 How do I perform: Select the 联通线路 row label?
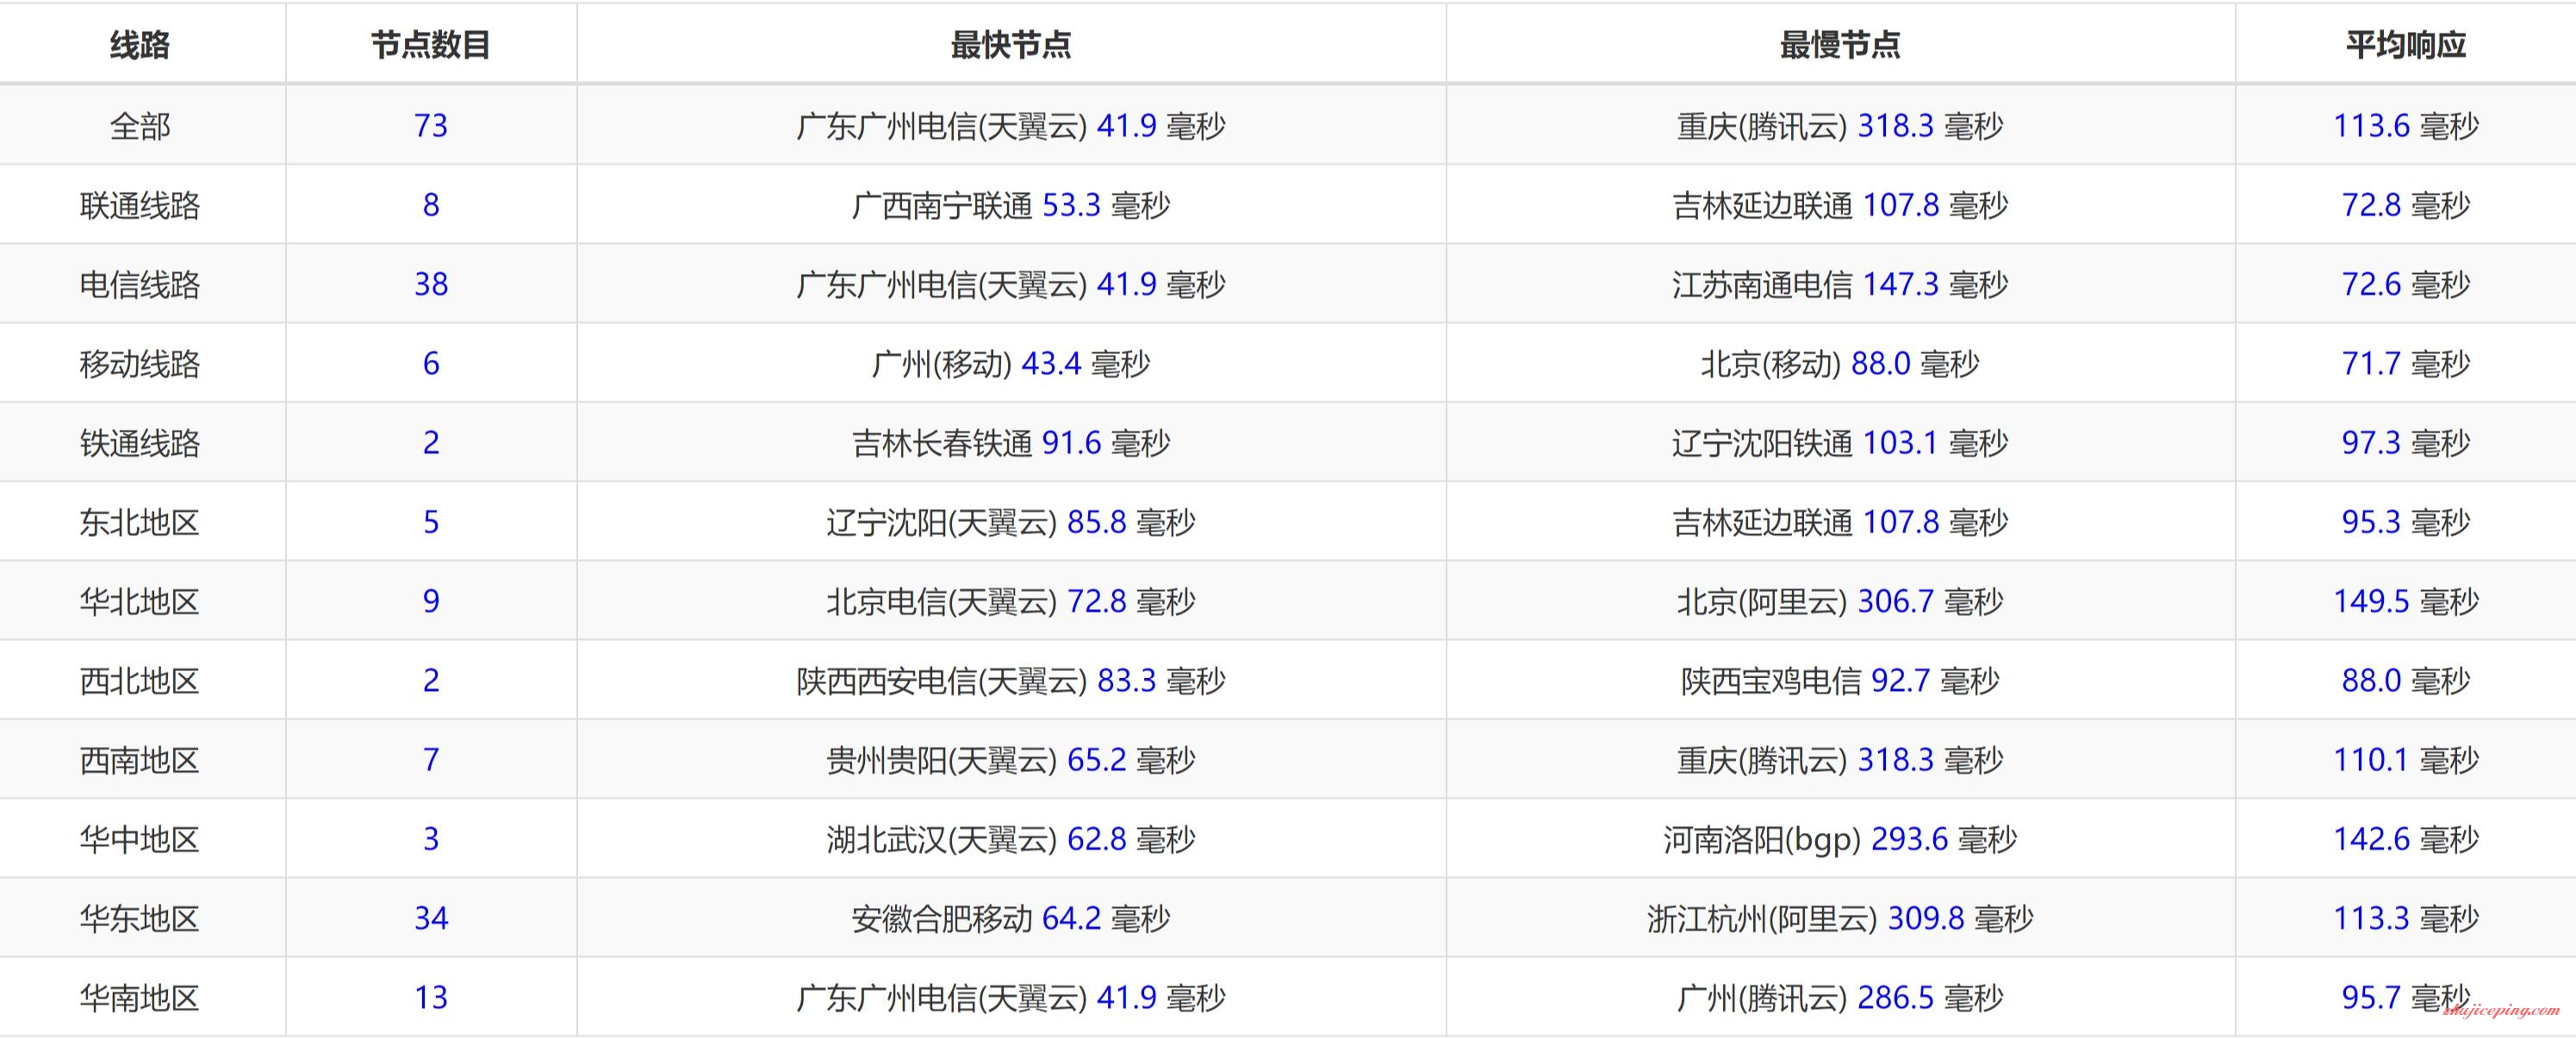click(x=140, y=205)
